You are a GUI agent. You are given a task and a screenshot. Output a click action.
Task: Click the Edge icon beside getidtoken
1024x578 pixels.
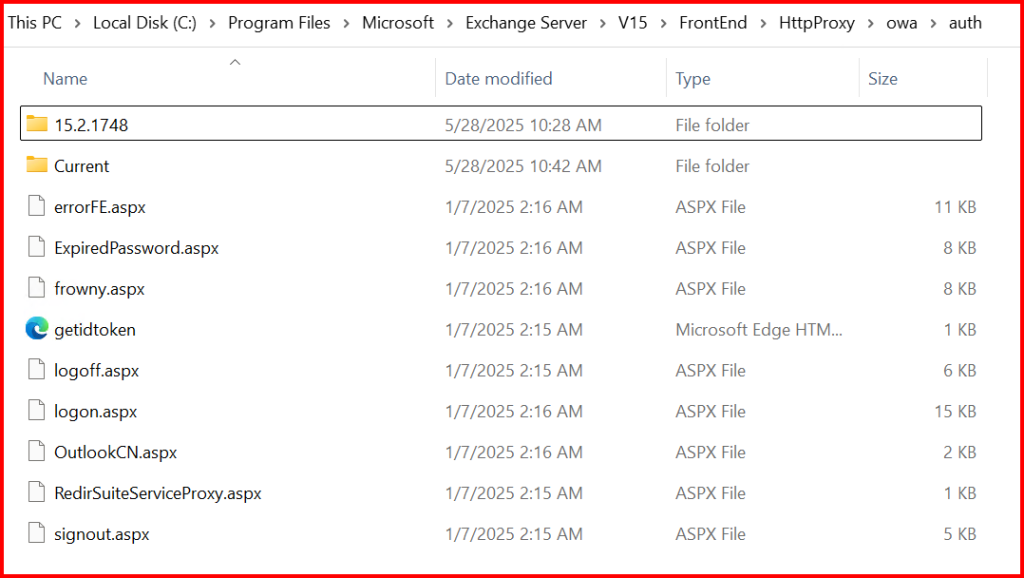[x=37, y=329]
